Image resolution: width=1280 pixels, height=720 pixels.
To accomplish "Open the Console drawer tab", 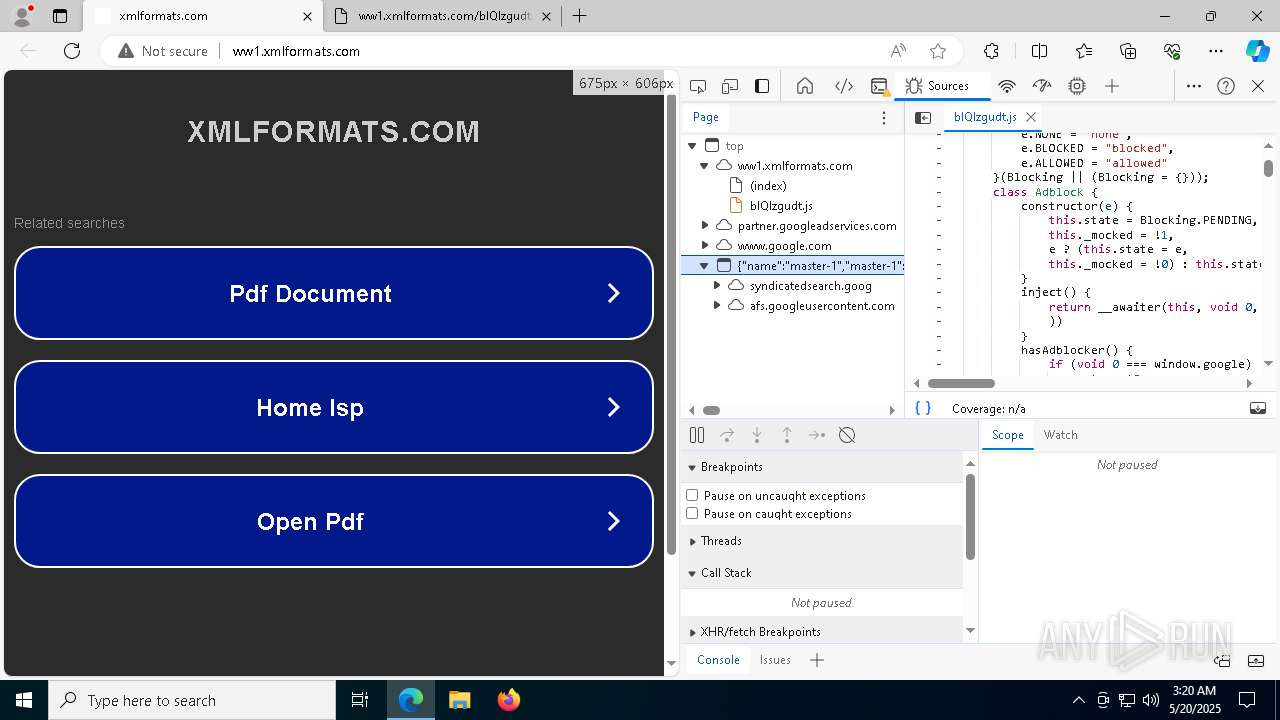I will [718, 660].
